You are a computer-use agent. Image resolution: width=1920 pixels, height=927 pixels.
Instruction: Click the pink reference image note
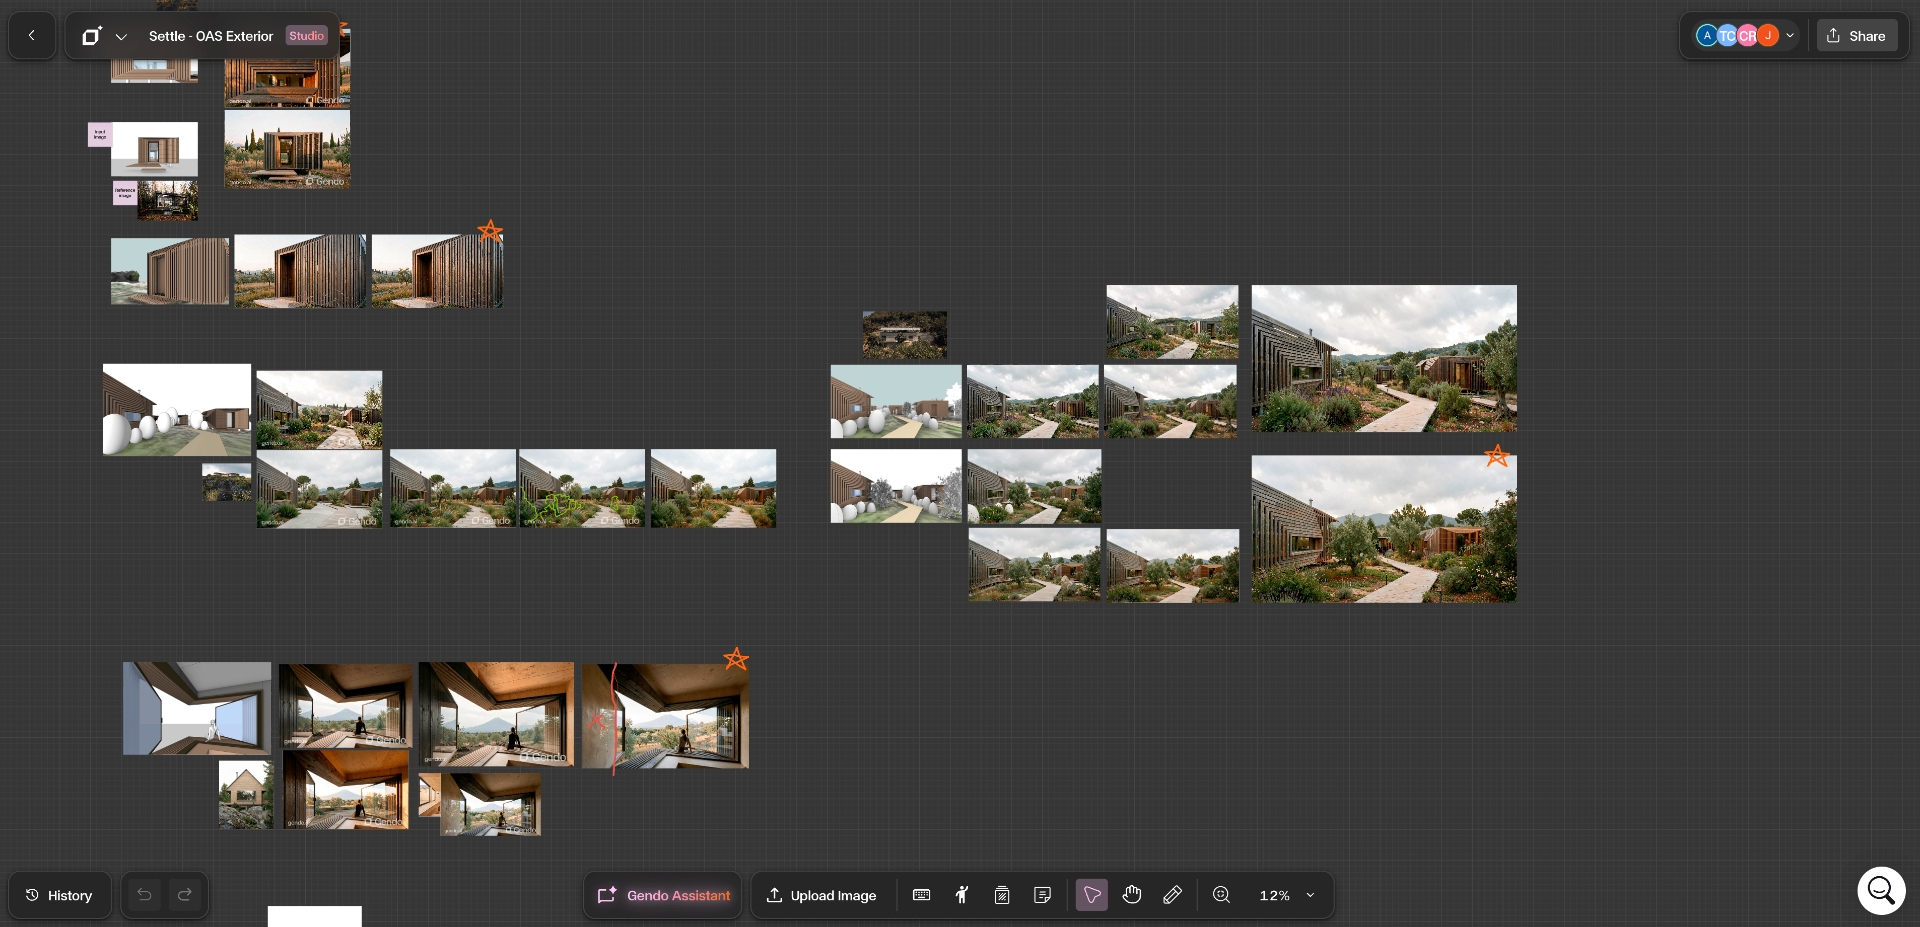(125, 192)
